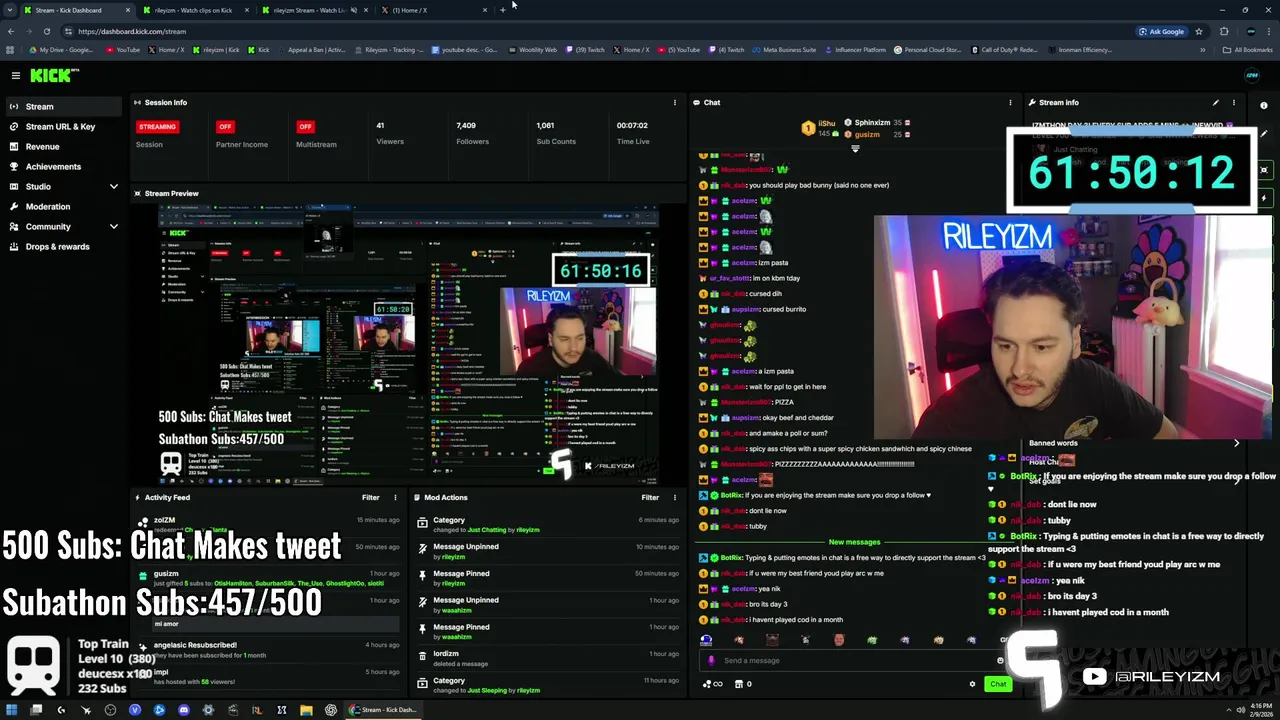Reload the page
Screen dimensions: 1280x720
tap(46, 31)
